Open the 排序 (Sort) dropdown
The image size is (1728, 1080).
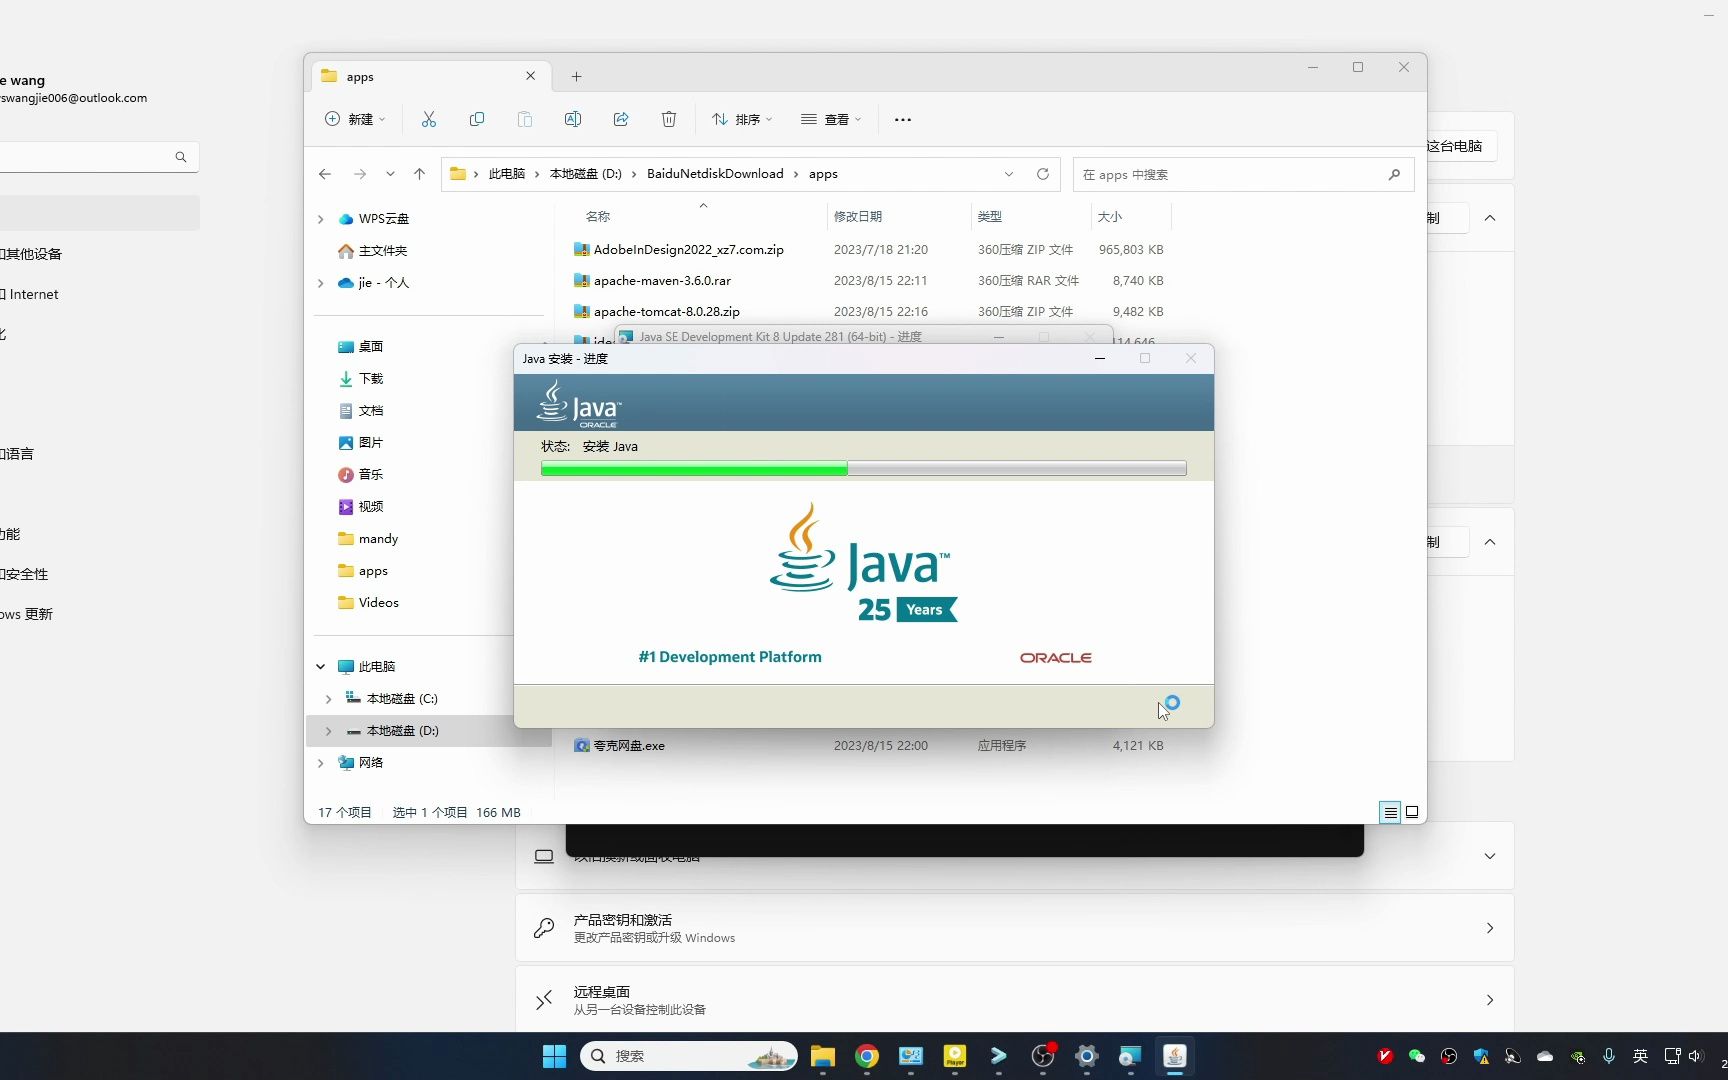742,119
